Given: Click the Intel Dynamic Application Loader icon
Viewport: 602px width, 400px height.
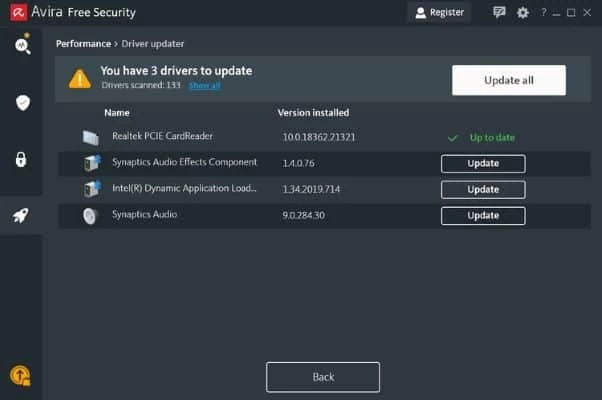Looking at the screenshot, I should 92,189.
